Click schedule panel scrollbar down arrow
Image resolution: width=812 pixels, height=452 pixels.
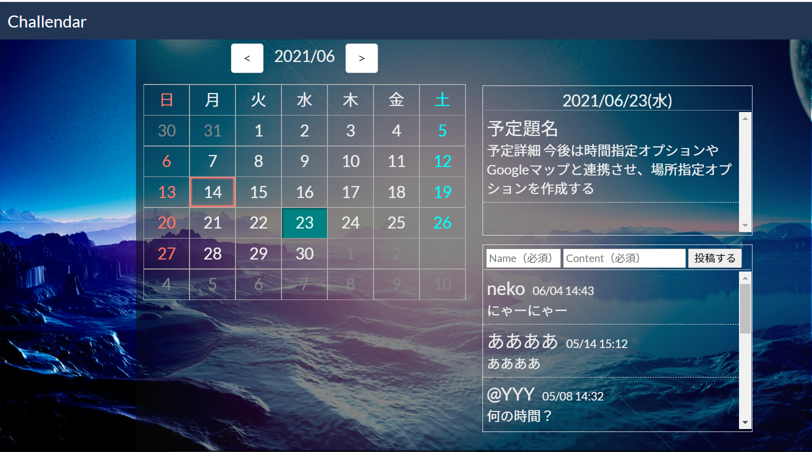[x=745, y=225]
